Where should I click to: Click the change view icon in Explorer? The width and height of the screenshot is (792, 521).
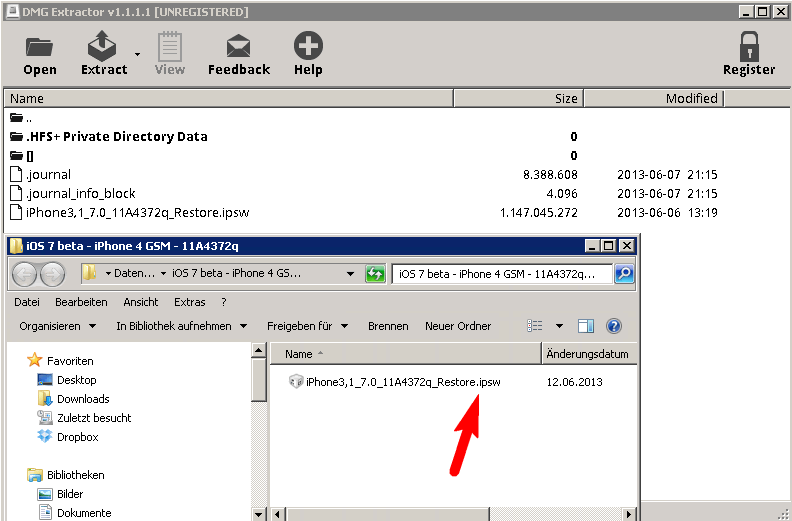[x=535, y=326]
